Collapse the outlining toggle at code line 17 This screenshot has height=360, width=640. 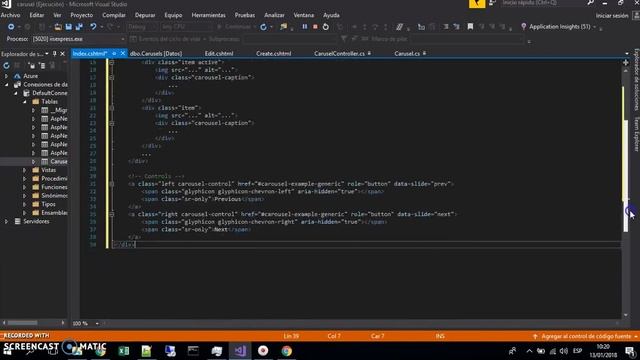point(111,78)
